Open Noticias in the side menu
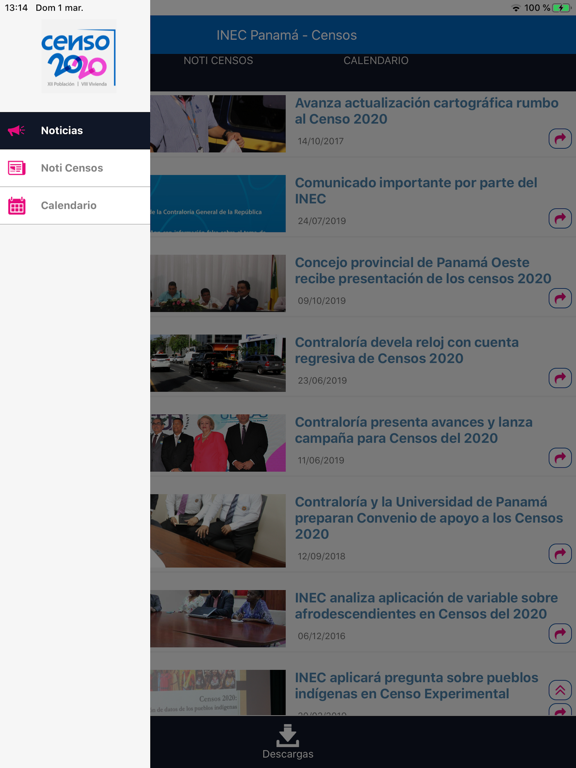The width and height of the screenshot is (576, 768). pyautogui.click(x=75, y=130)
